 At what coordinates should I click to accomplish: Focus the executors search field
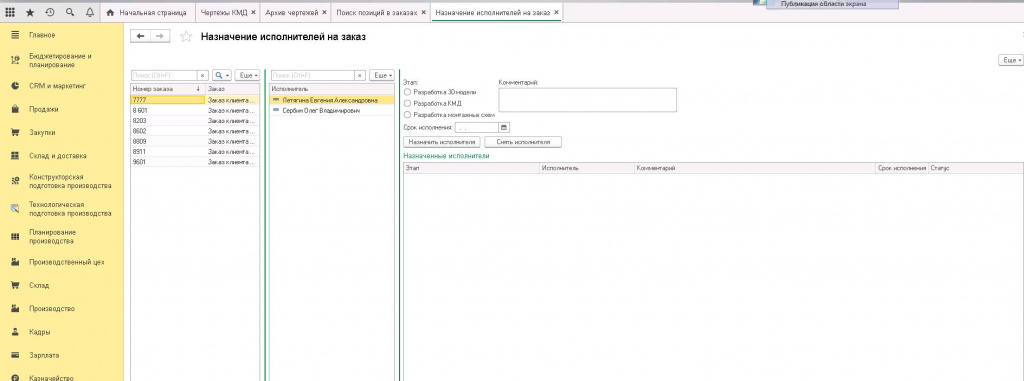point(313,76)
